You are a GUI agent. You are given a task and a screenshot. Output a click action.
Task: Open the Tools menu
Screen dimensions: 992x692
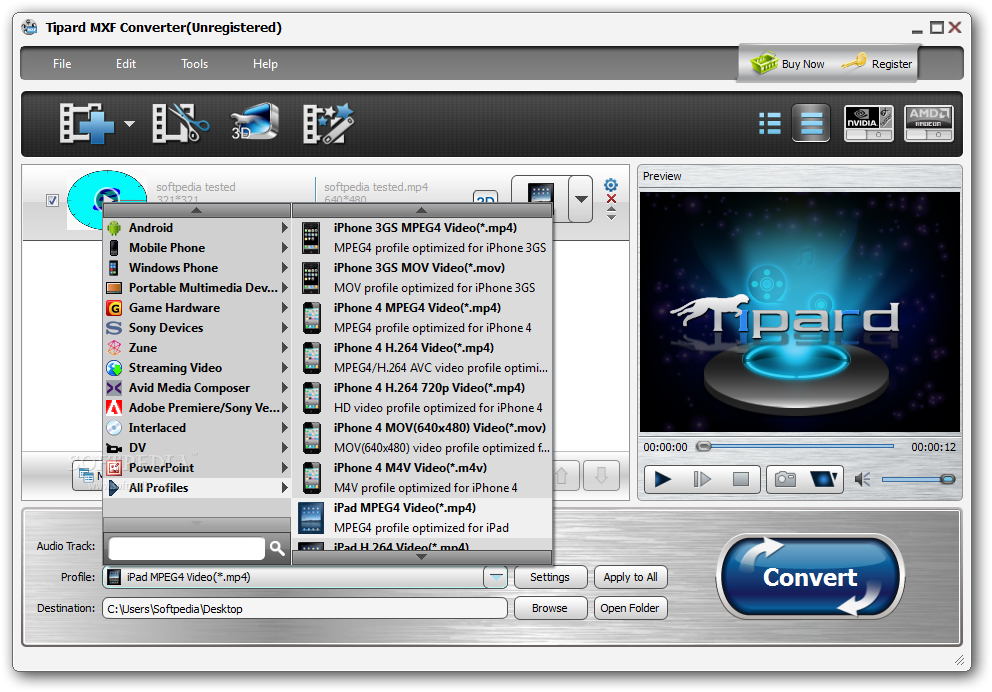(194, 64)
